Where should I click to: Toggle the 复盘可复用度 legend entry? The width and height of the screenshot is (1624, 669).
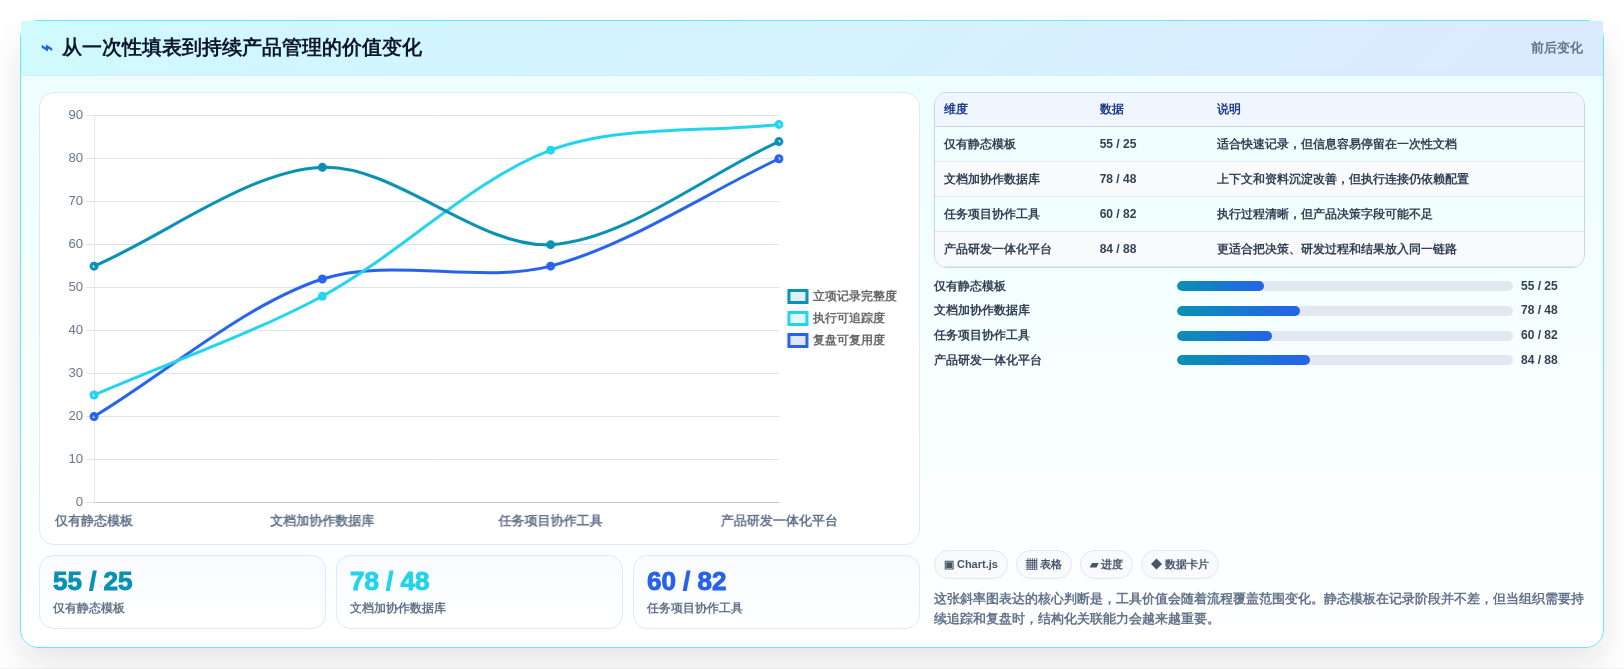pos(836,340)
